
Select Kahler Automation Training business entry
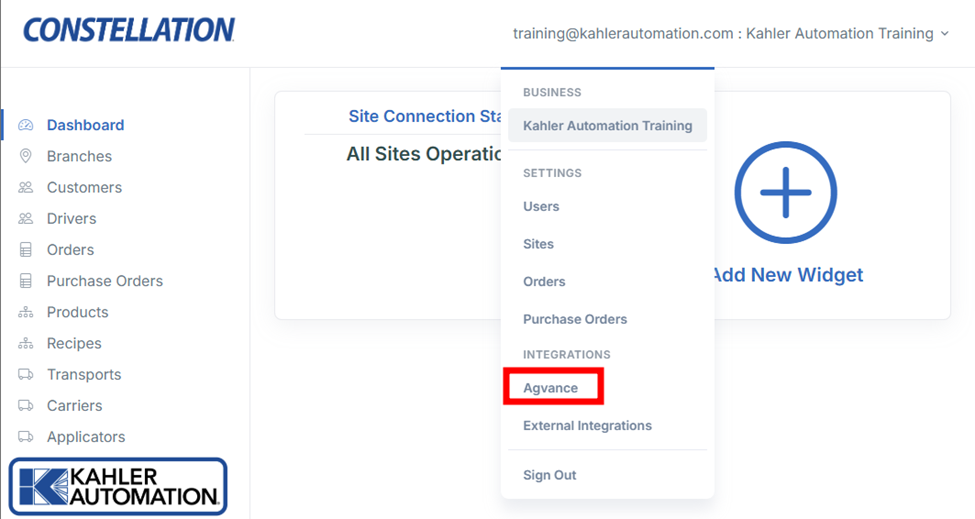tap(607, 126)
